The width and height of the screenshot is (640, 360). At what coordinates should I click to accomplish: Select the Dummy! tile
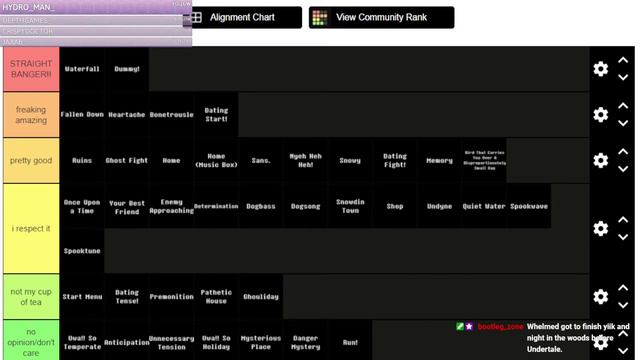pyautogui.click(x=127, y=69)
